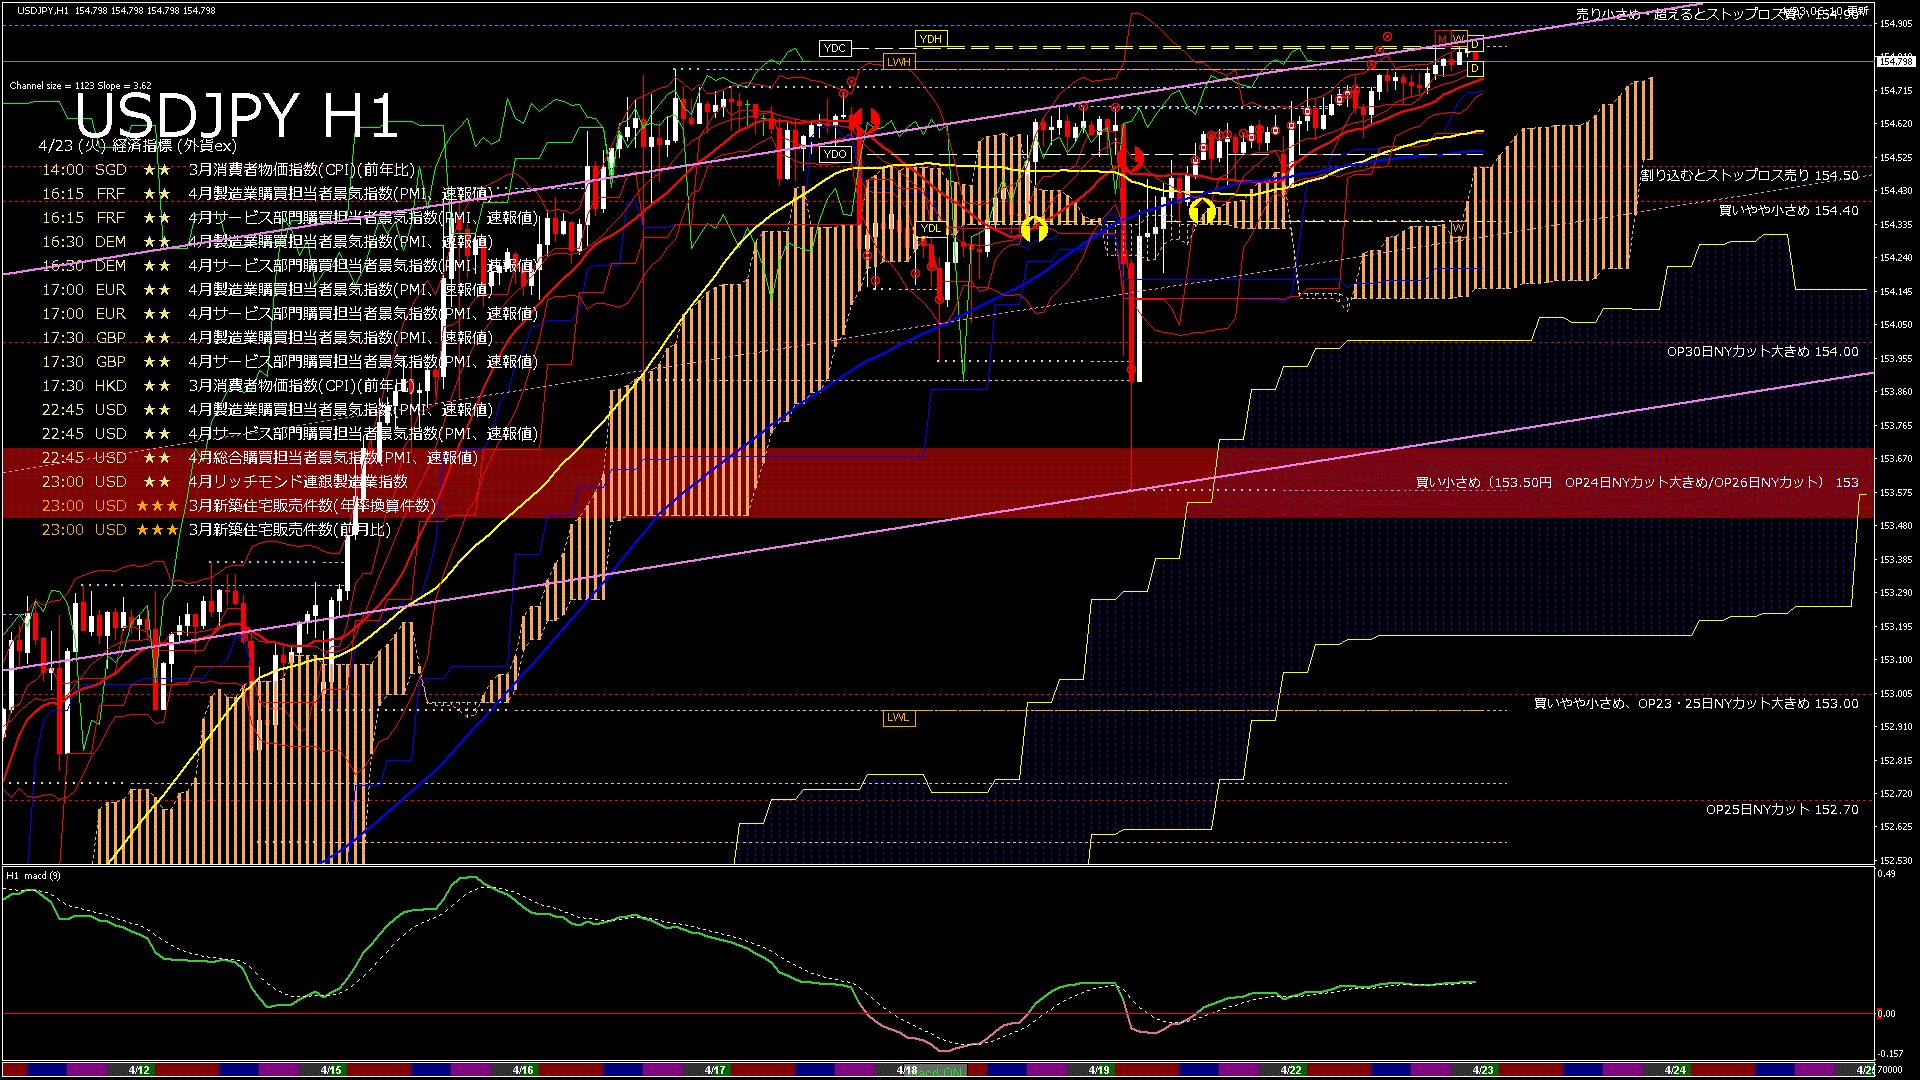
Task: Click the 4/22 date on the time axis
Action: tap(1291, 1070)
